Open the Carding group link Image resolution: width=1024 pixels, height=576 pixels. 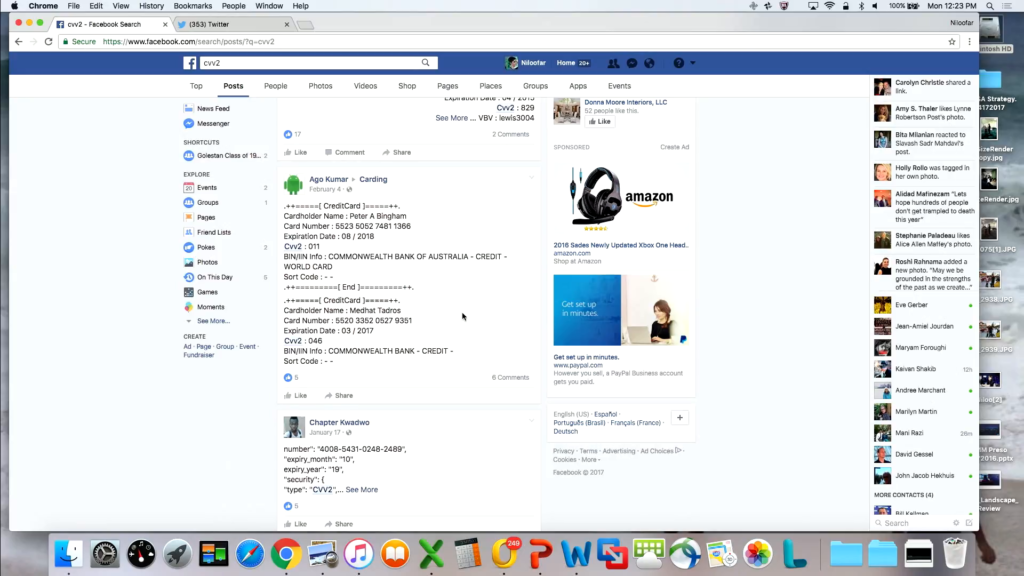tap(373, 180)
